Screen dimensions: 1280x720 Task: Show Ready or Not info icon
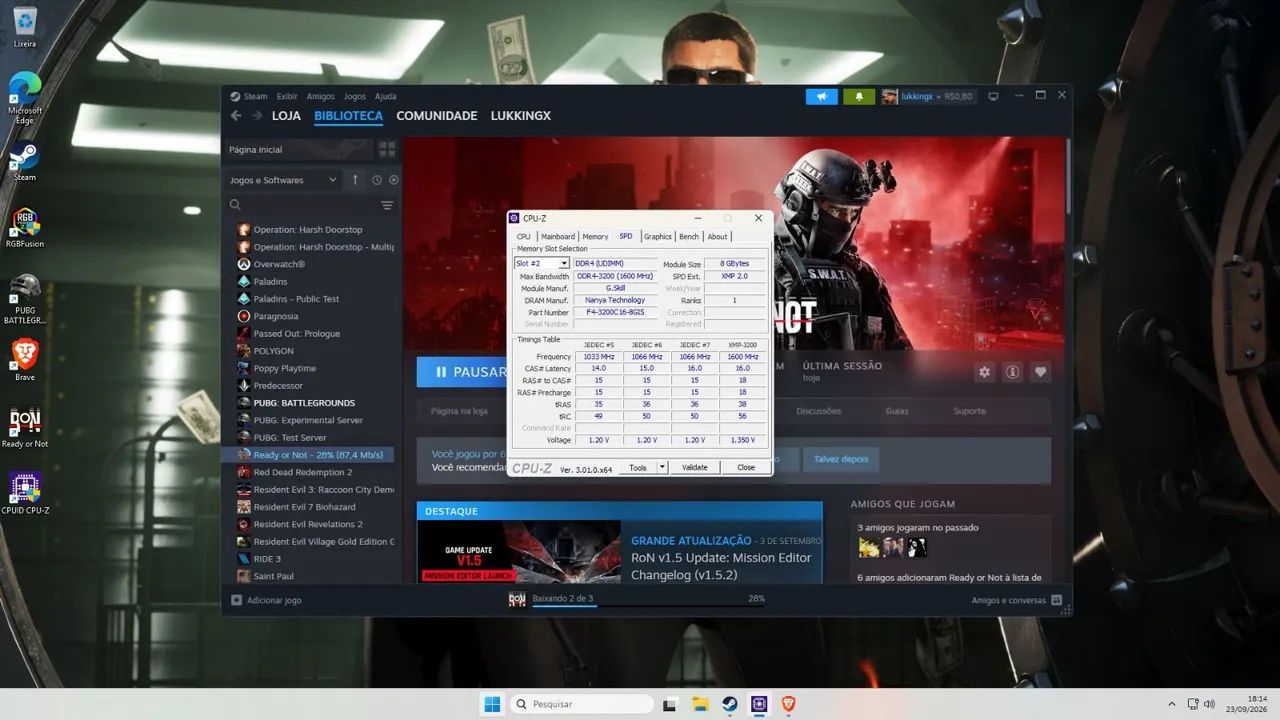pyautogui.click(x=1012, y=372)
